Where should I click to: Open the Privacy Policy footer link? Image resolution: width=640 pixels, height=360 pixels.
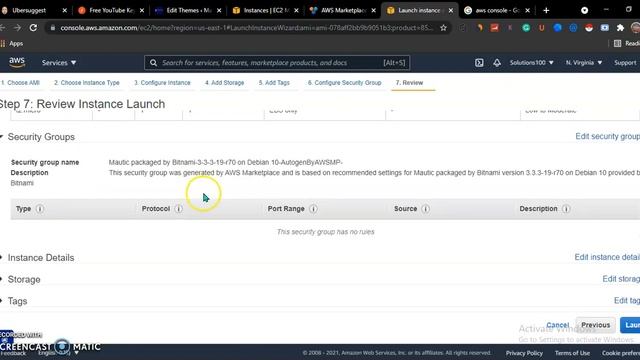tap(524, 353)
